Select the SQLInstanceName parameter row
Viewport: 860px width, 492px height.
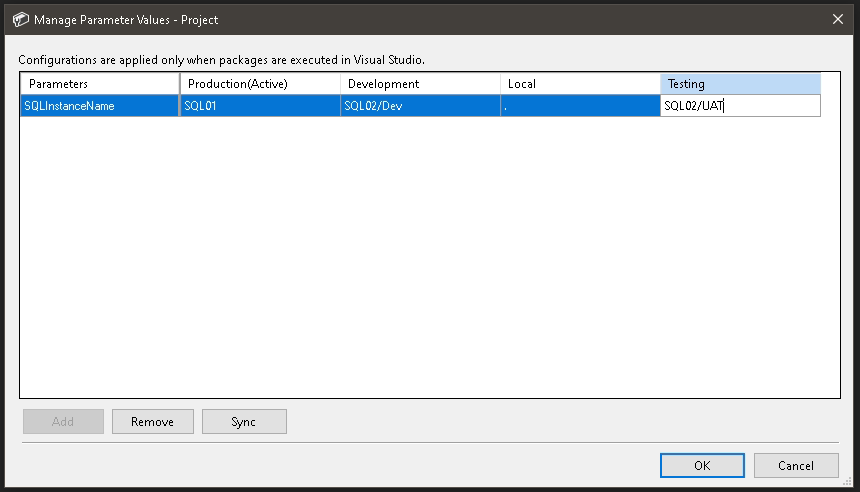(x=99, y=106)
